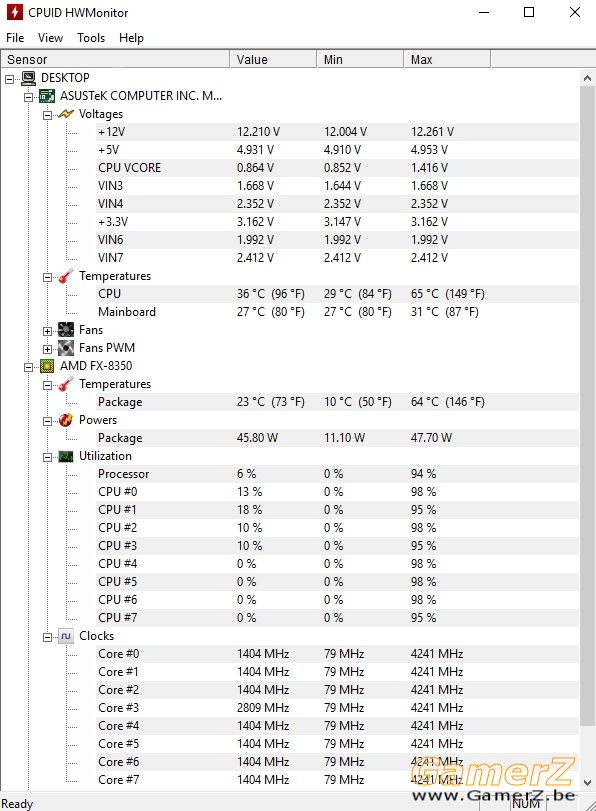This screenshot has height=811, width=596.
Task: Click the Value column header
Action: 273,59
